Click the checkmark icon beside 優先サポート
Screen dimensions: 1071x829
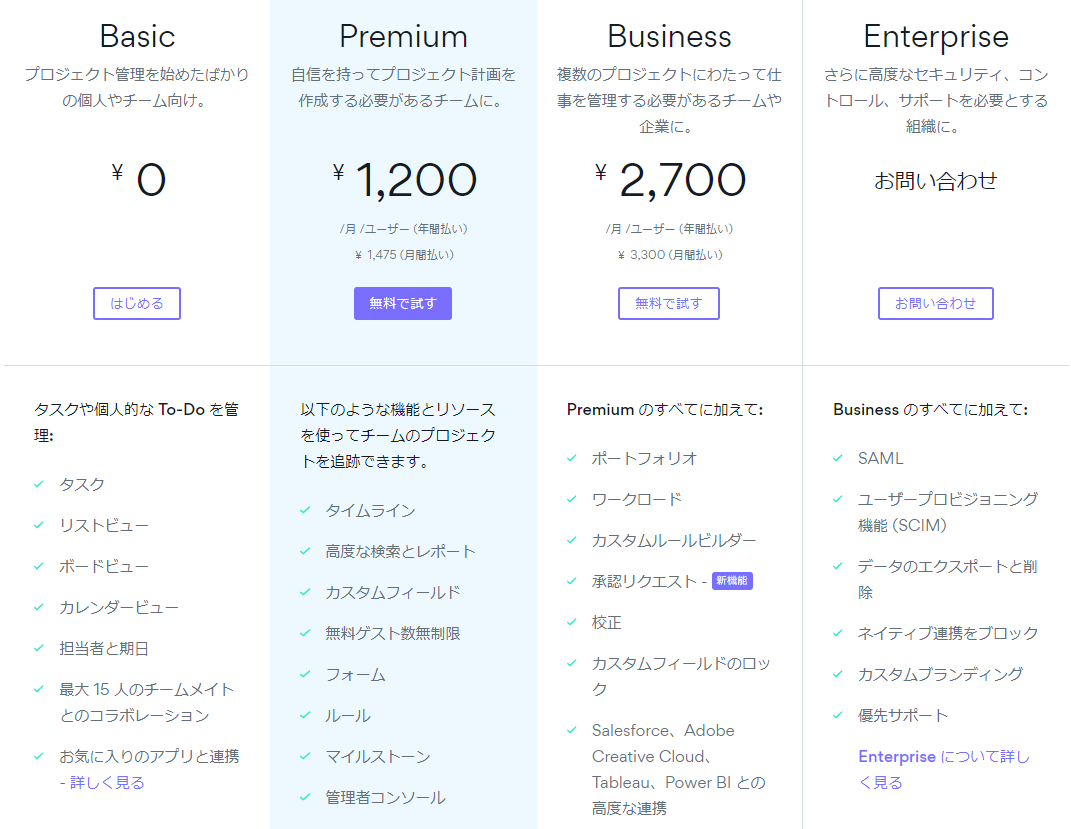click(838, 715)
